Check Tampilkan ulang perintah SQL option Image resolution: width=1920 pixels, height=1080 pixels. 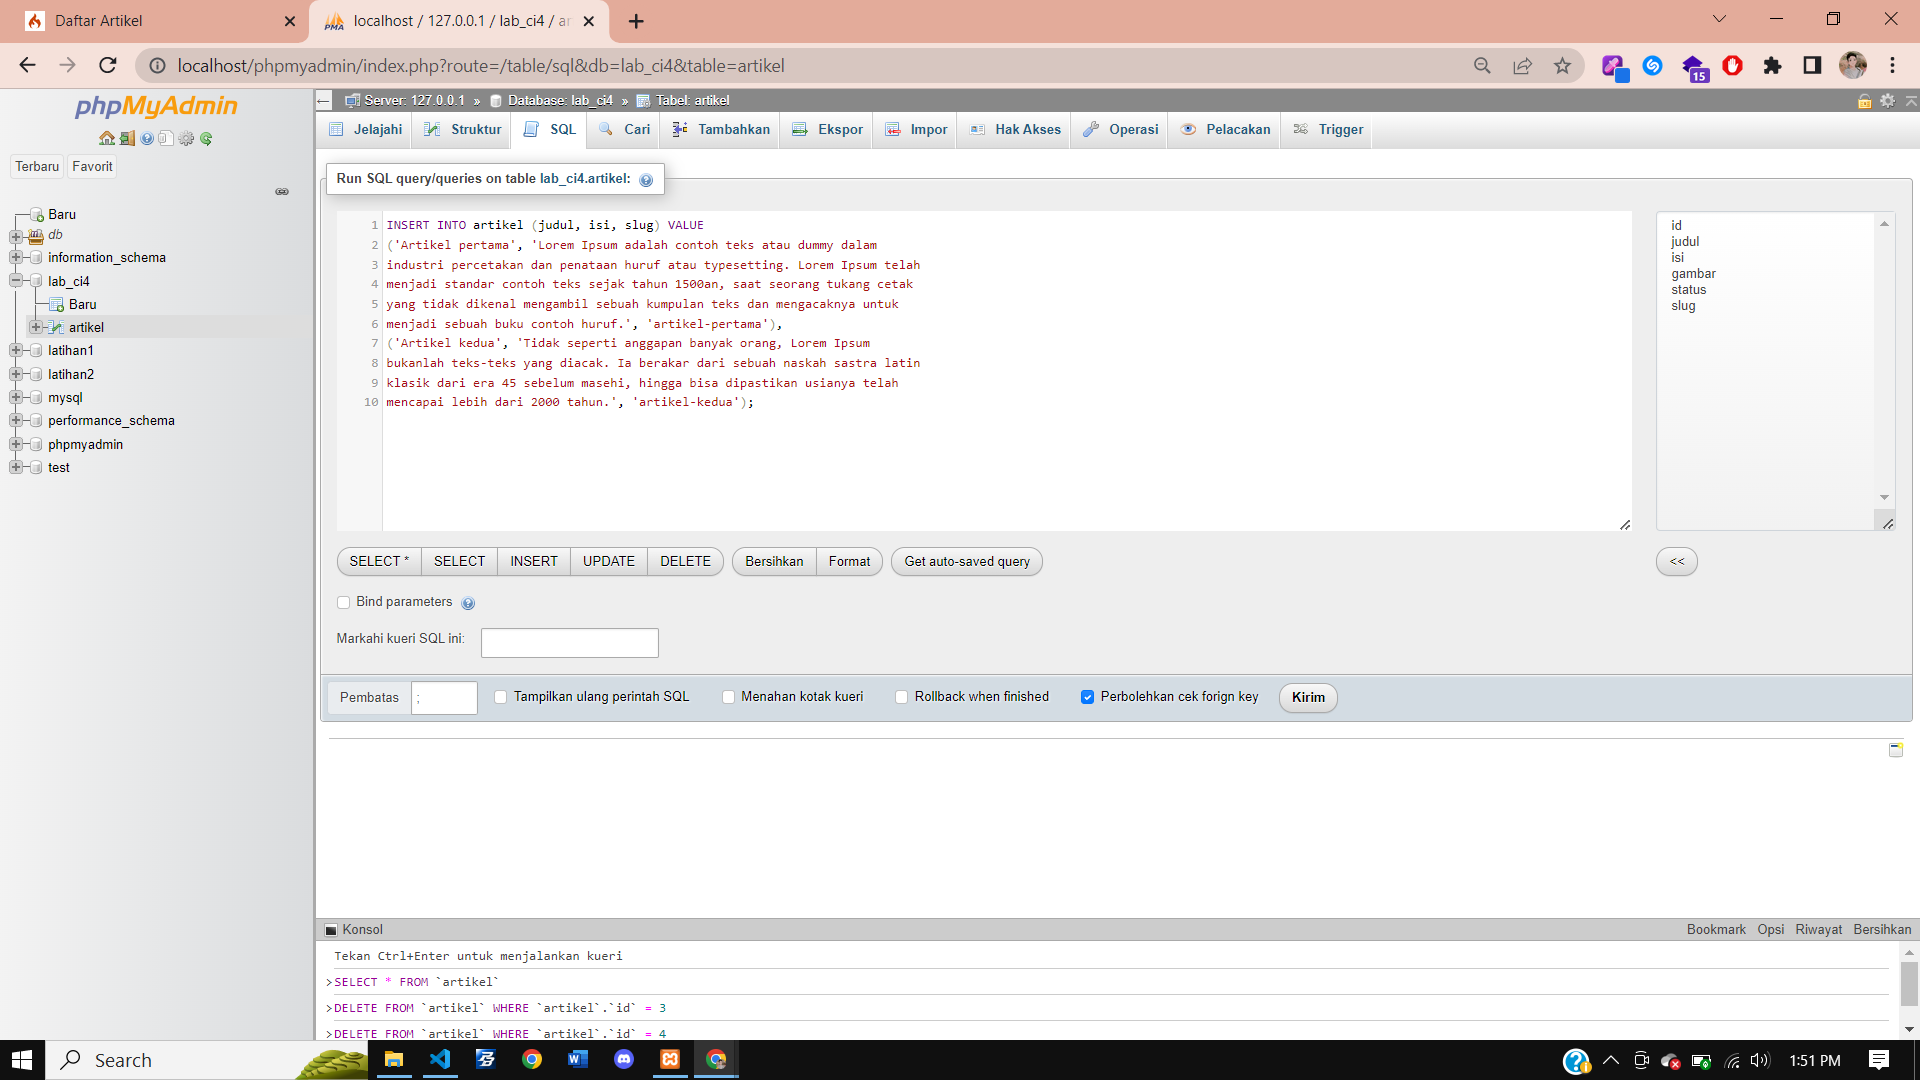point(501,697)
